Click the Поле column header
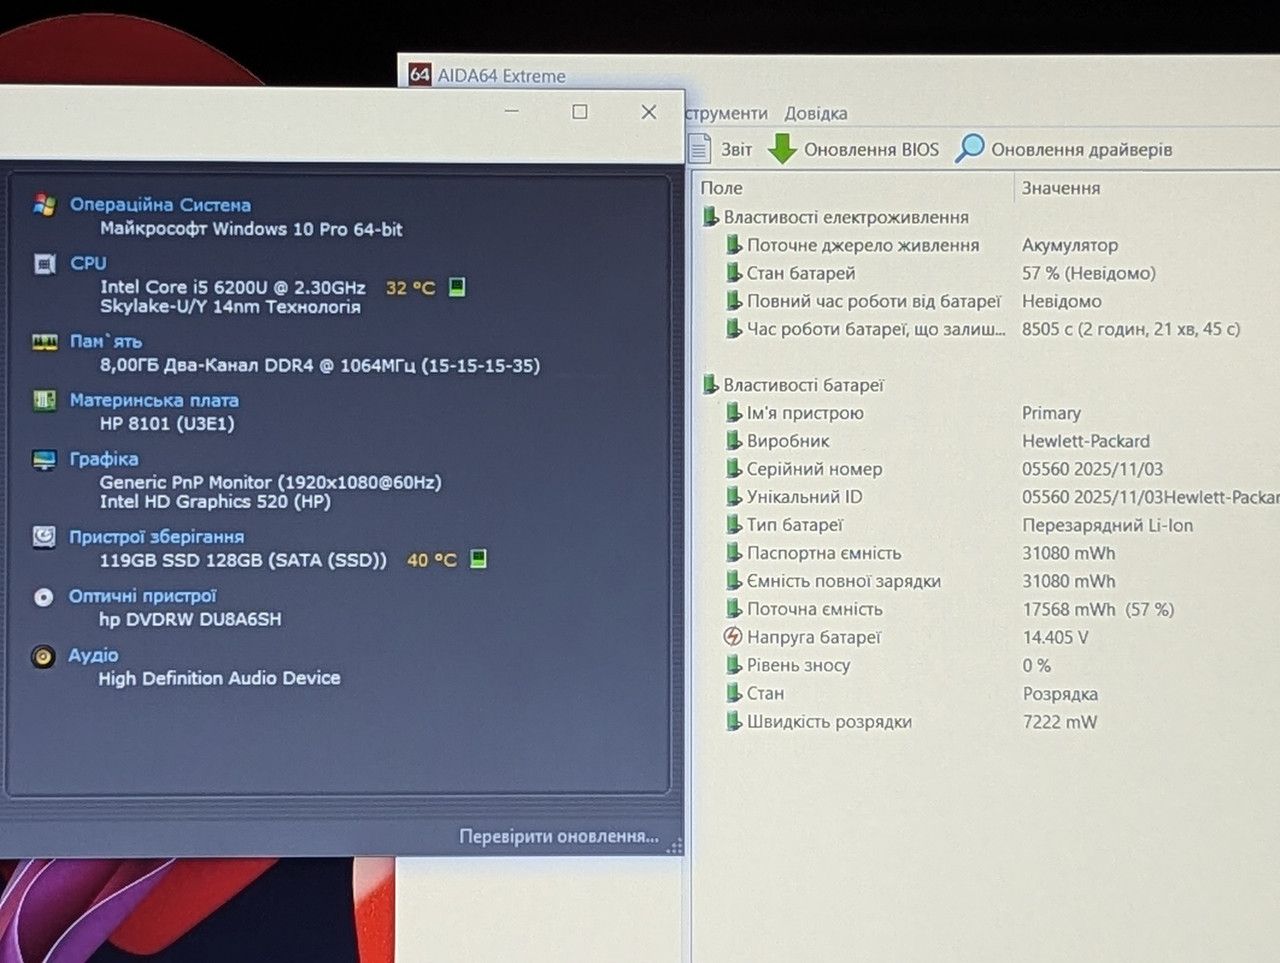 721,188
